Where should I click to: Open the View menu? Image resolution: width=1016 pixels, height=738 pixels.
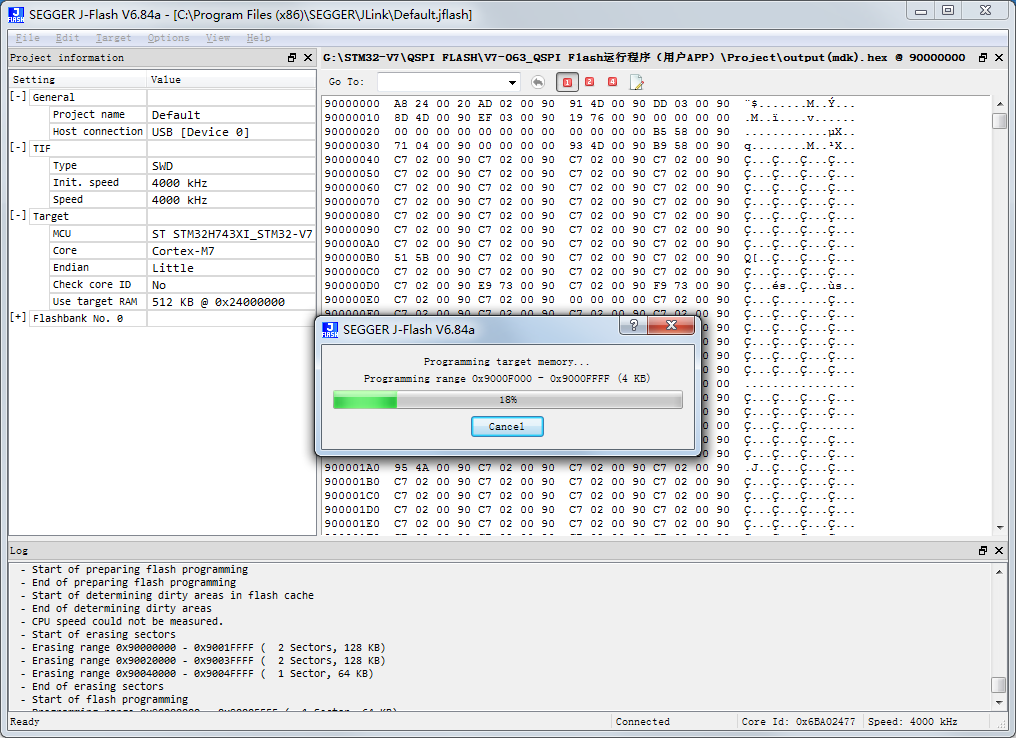(218, 38)
